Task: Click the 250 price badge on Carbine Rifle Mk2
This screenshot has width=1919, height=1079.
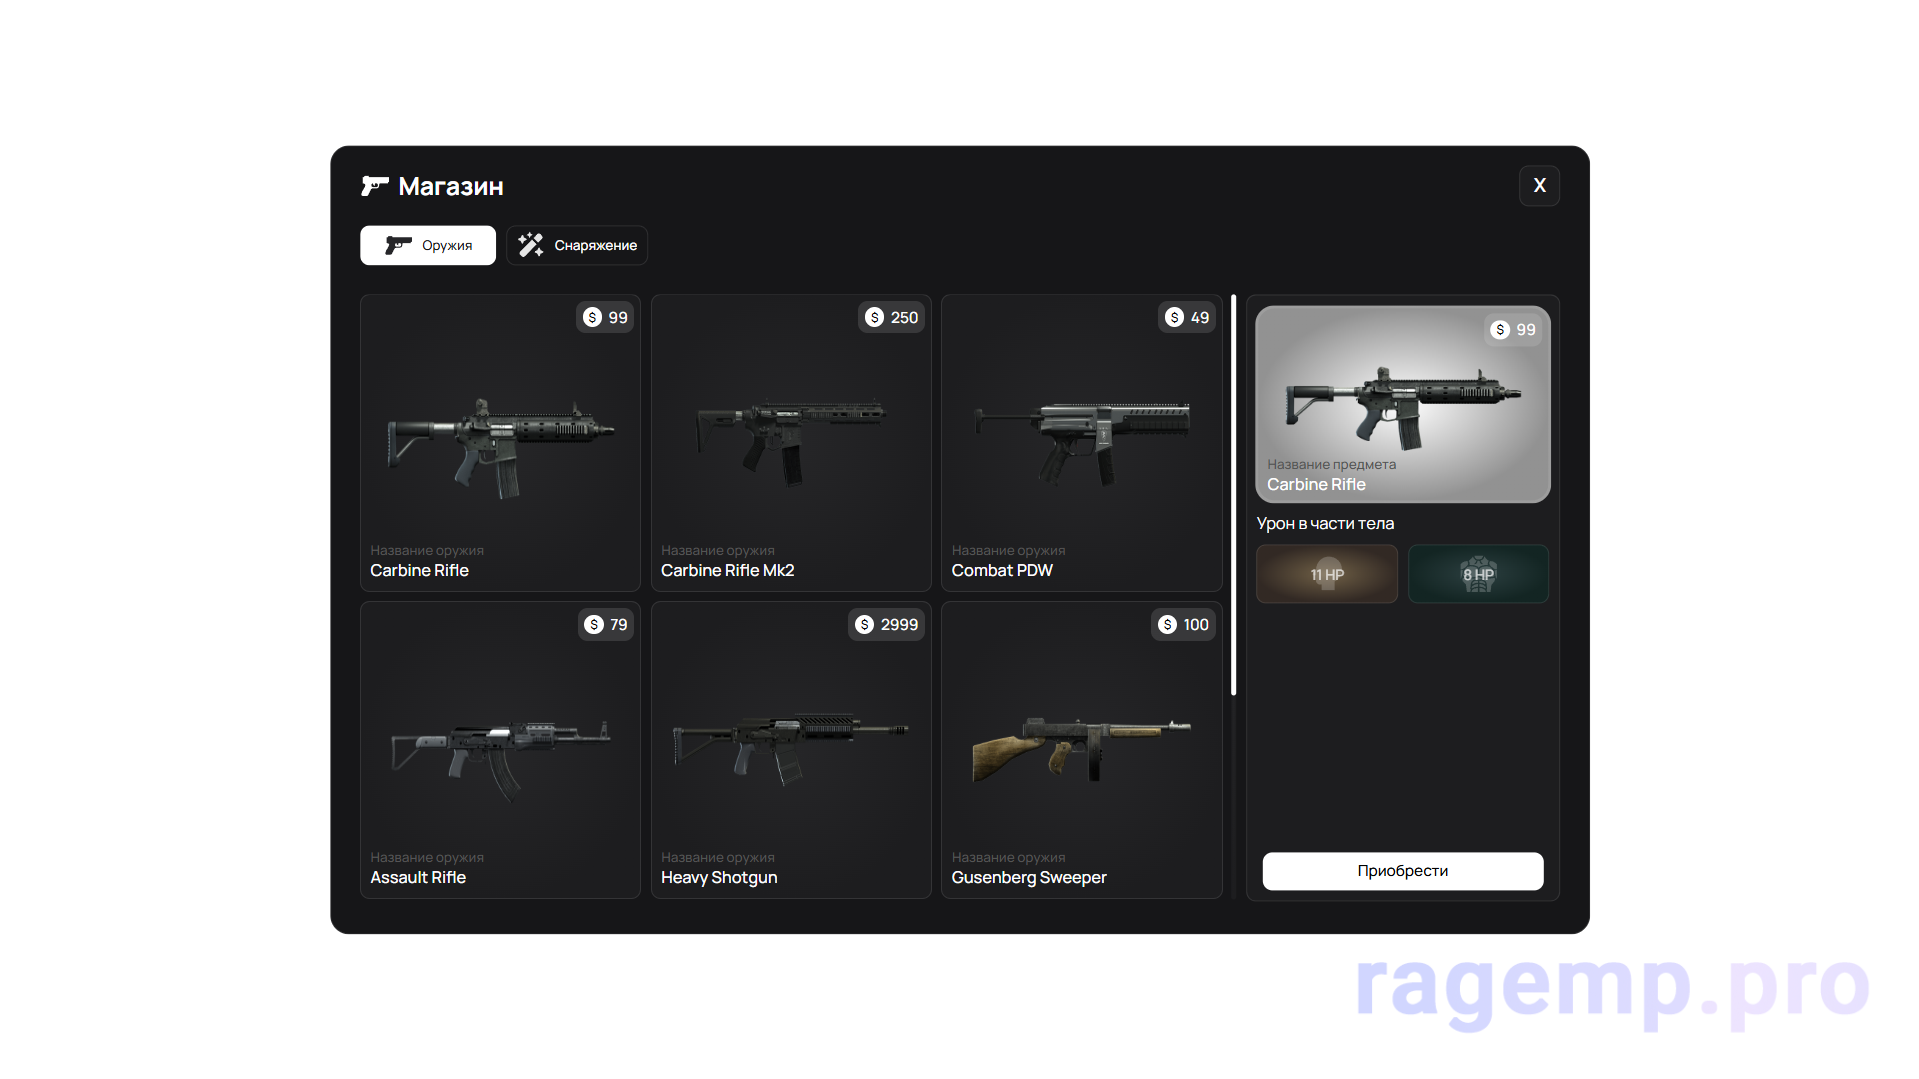Action: click(892, 318)
